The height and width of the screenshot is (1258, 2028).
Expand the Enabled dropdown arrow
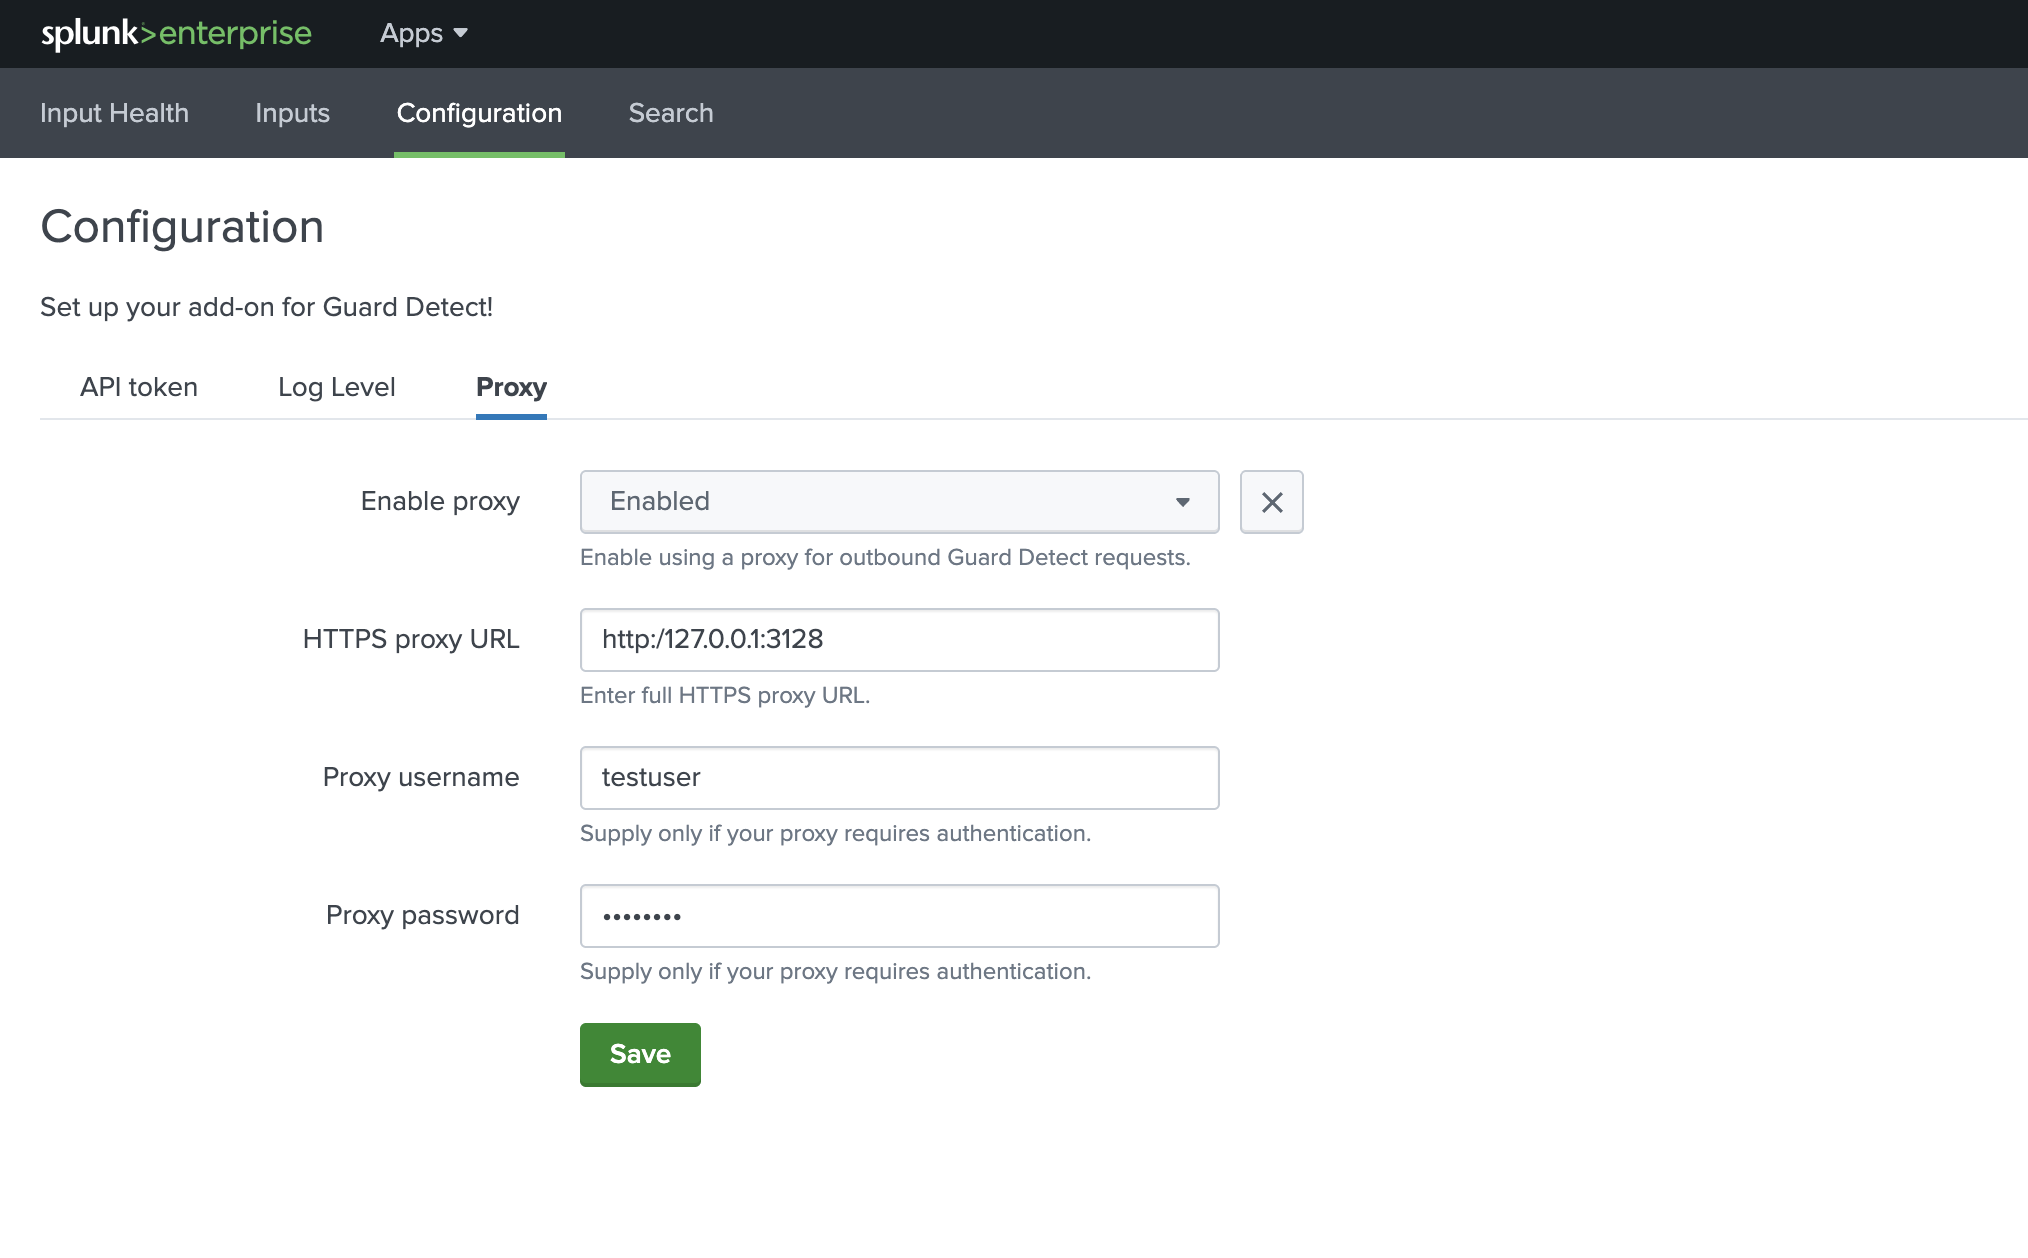coord(1183,502)
